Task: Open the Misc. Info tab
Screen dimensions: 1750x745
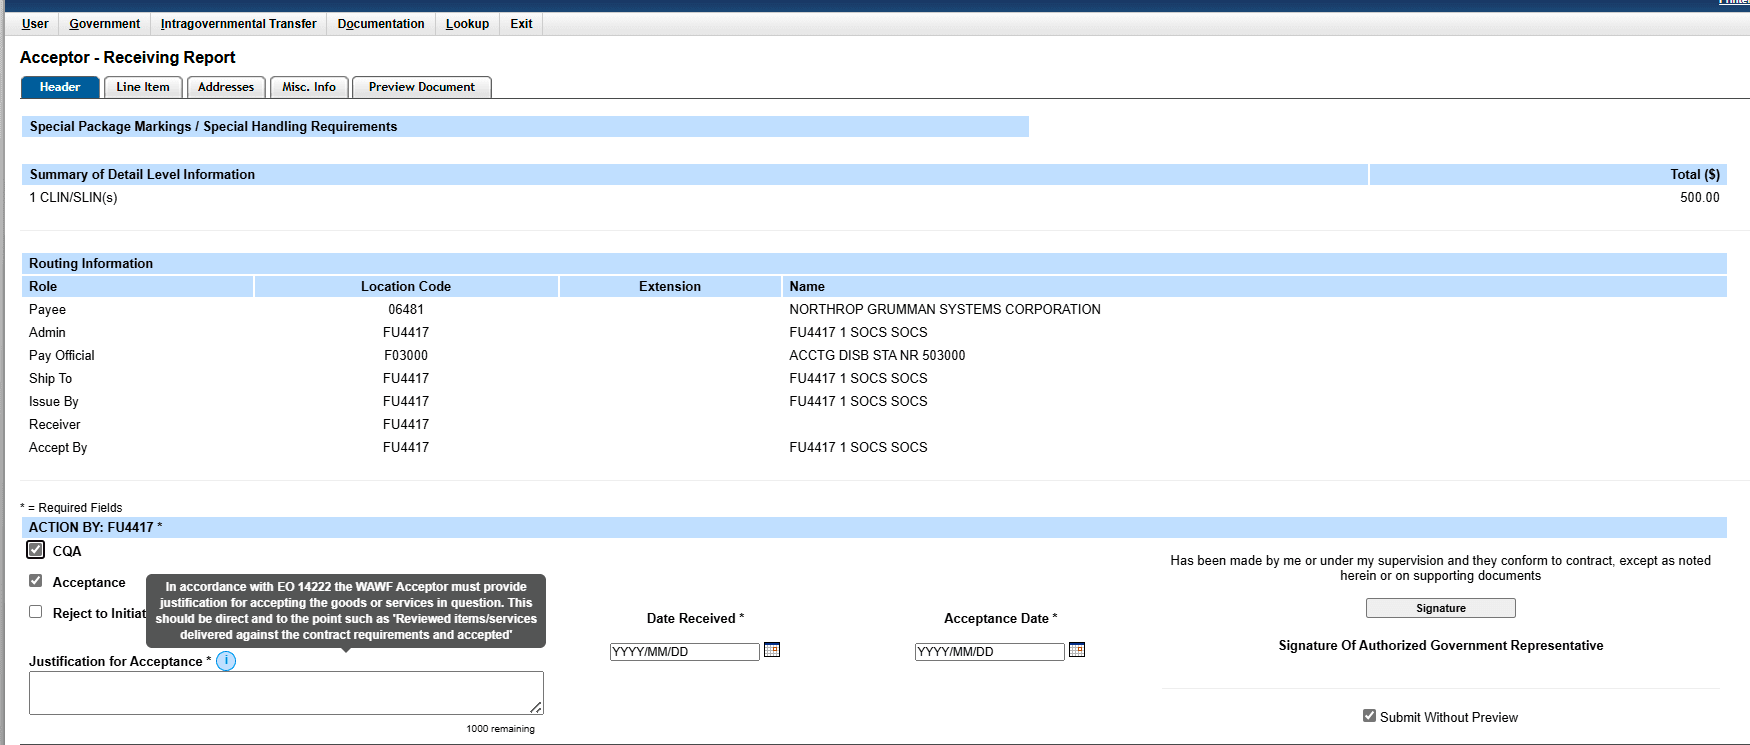Action: point(309,87)
